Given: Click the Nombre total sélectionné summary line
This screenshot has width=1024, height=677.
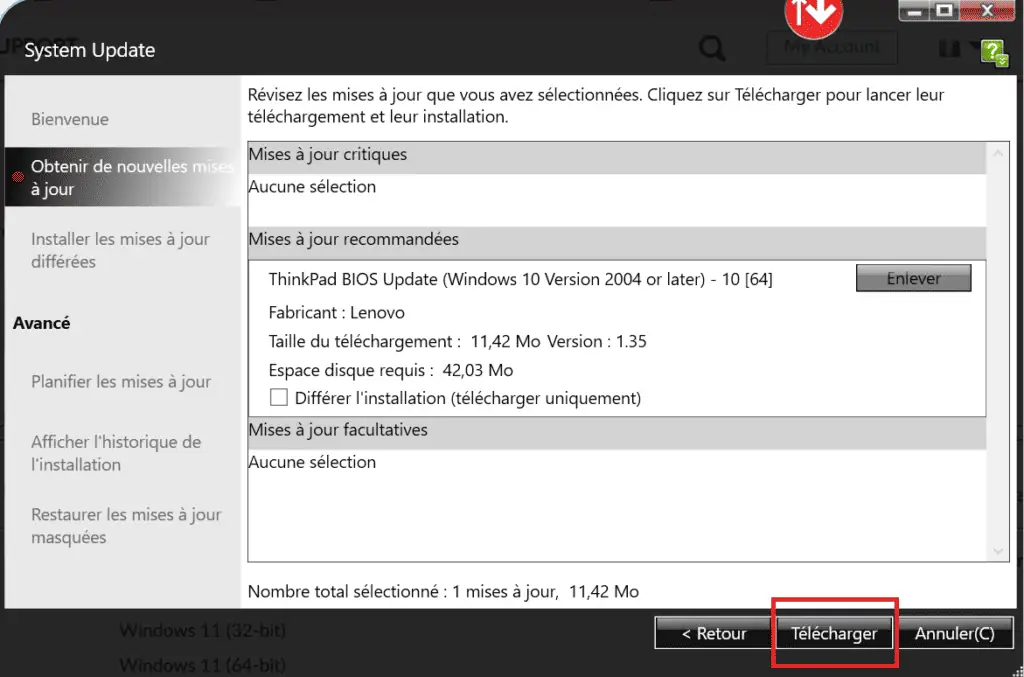Looking at the screenshot, I should pyautogui.click(x=443, y=591).
